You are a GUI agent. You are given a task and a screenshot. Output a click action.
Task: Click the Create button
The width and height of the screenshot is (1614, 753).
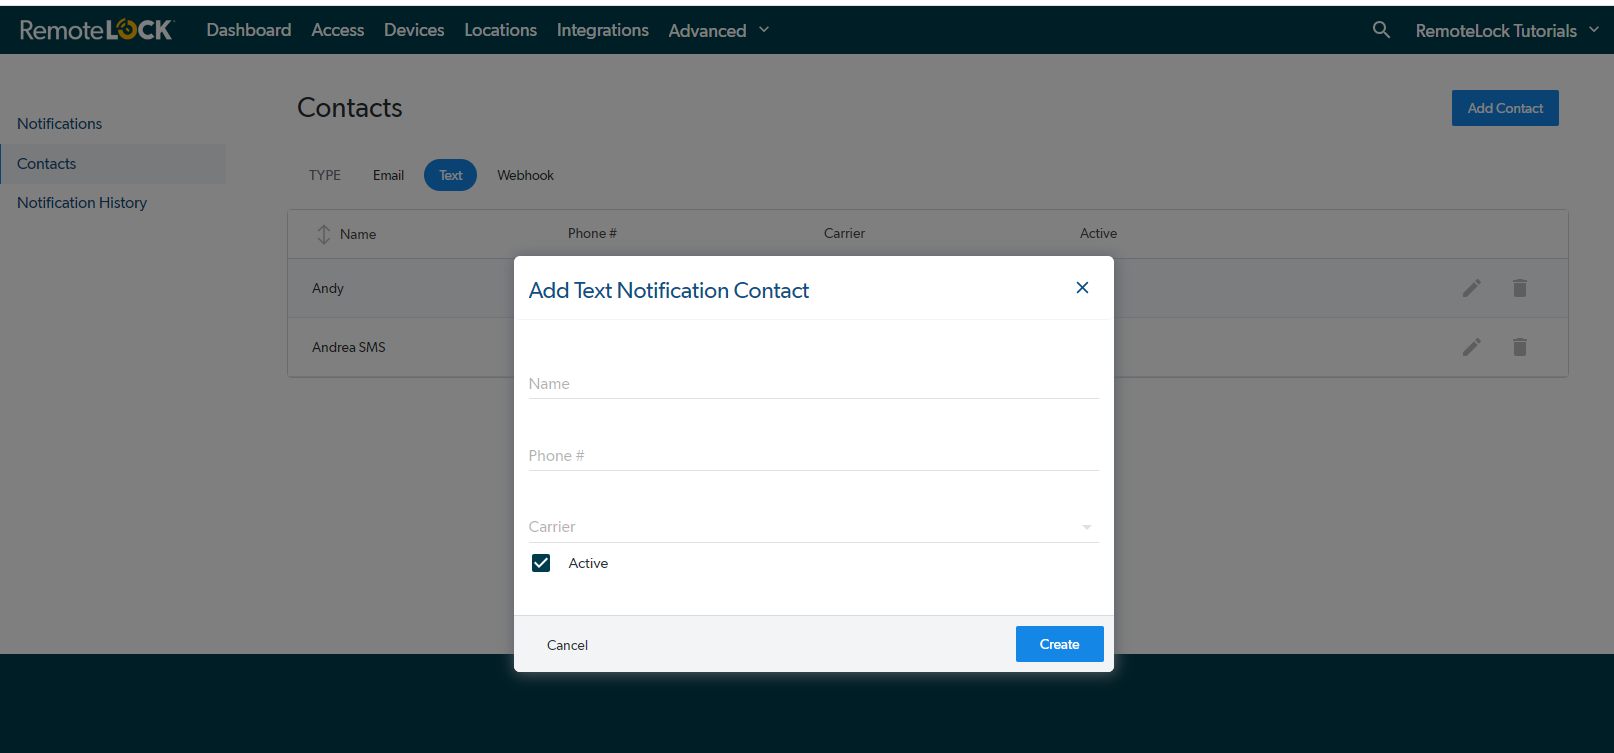[1060, 644]
